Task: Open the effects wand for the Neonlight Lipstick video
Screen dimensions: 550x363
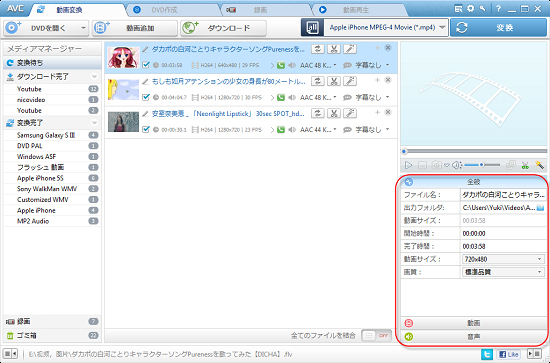Action: (x=350, y=113)
